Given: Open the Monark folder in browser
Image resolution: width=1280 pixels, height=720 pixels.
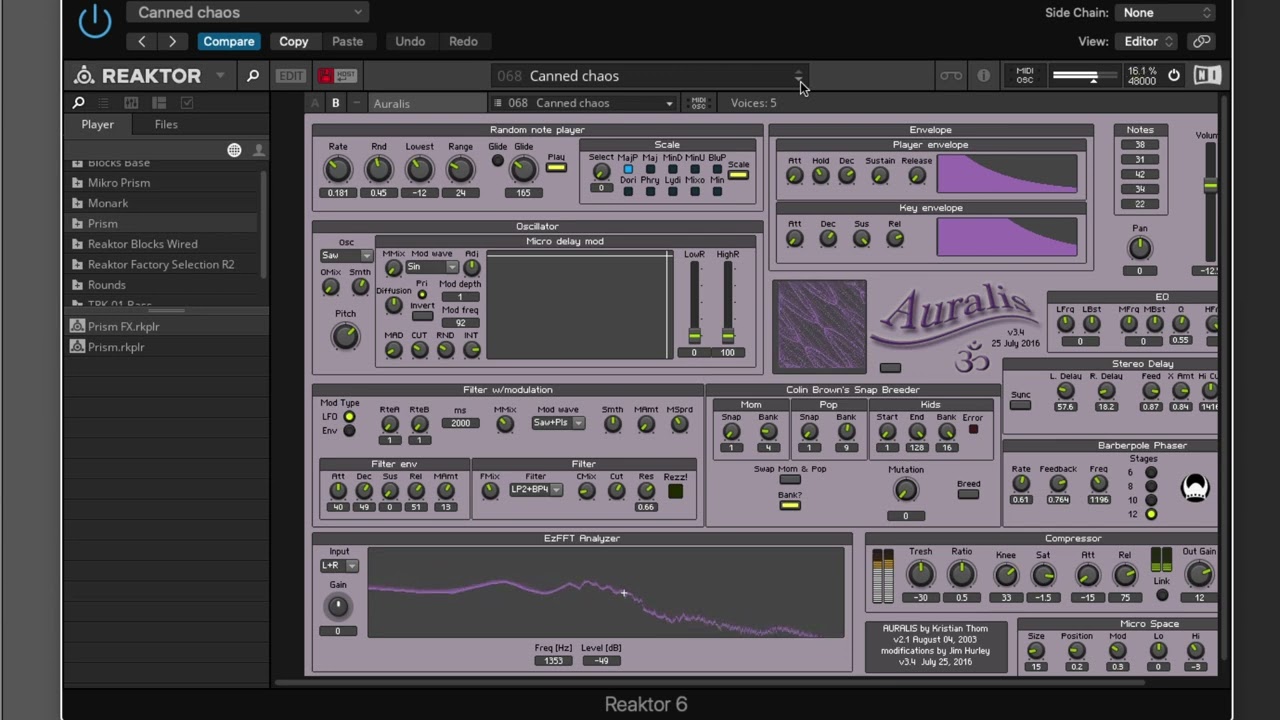Looking at the screenshot, I should click(x=161, y=203).
